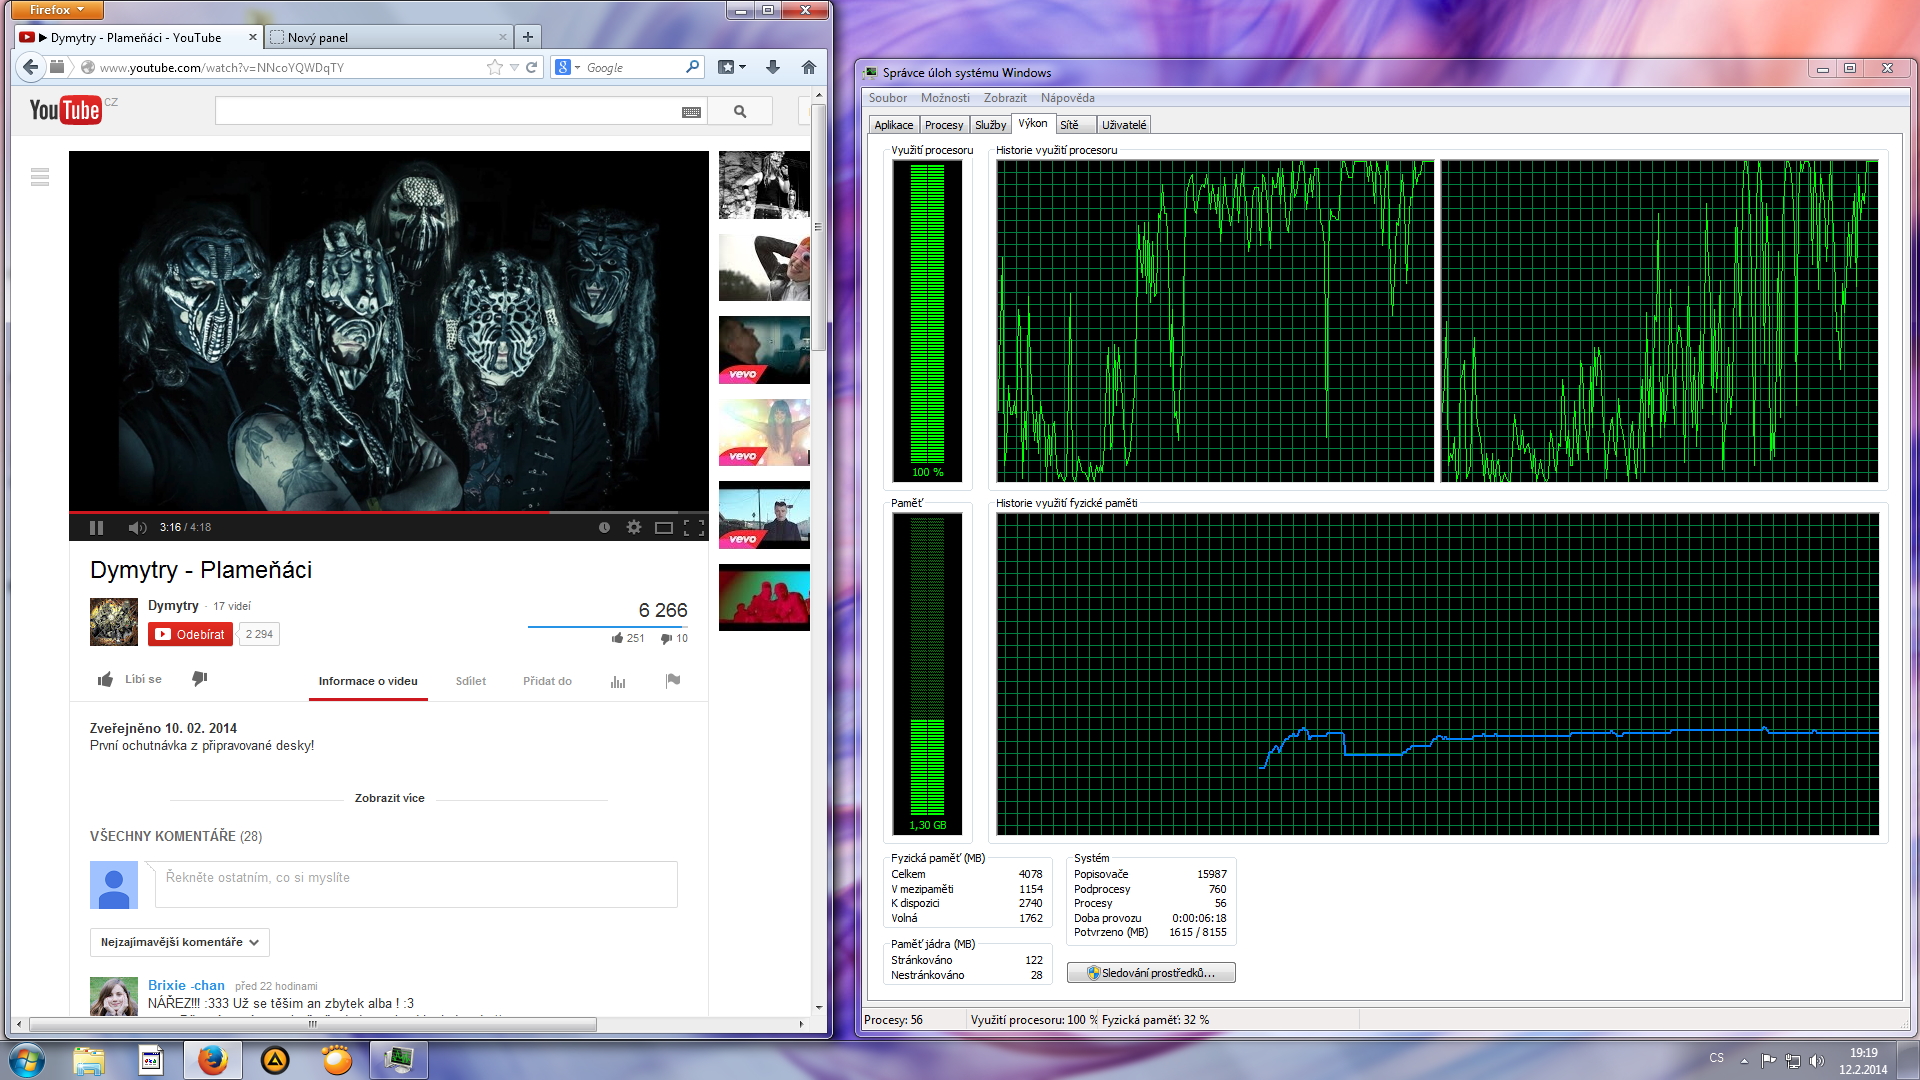Viewport: 1920px width, 1080px height.
Task: Subscribe with the Odebírat button
Action: (190, 634)
